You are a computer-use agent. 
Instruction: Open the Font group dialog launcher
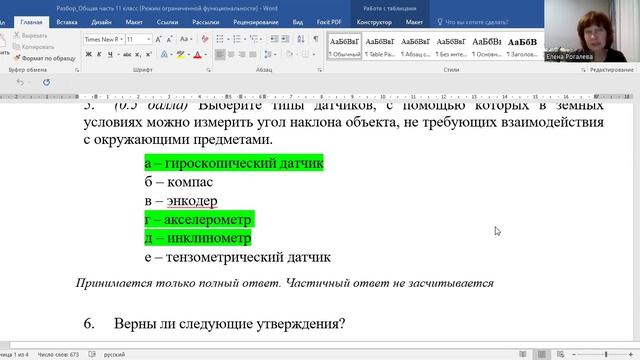click(x=209, y=70)
